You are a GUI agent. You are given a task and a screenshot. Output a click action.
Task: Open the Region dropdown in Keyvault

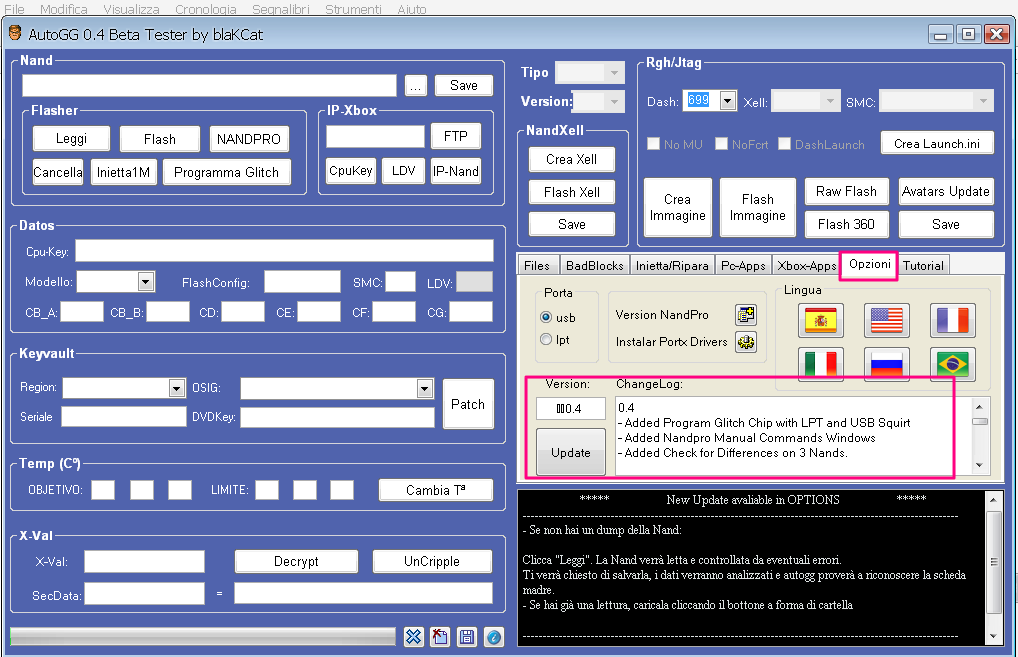[x=177, y=388]
